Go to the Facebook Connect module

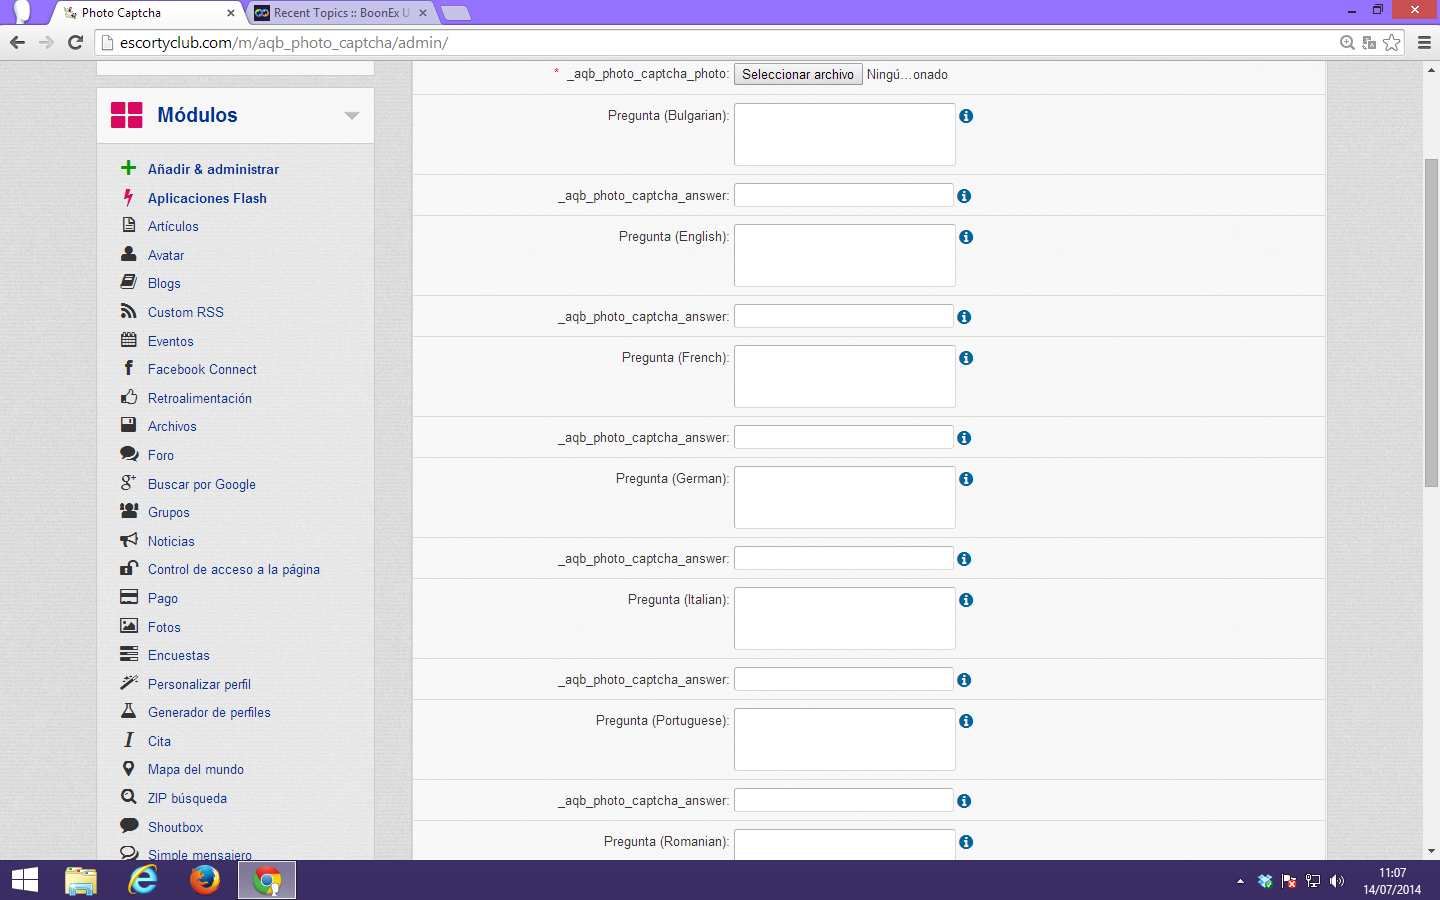pos(202,369)
